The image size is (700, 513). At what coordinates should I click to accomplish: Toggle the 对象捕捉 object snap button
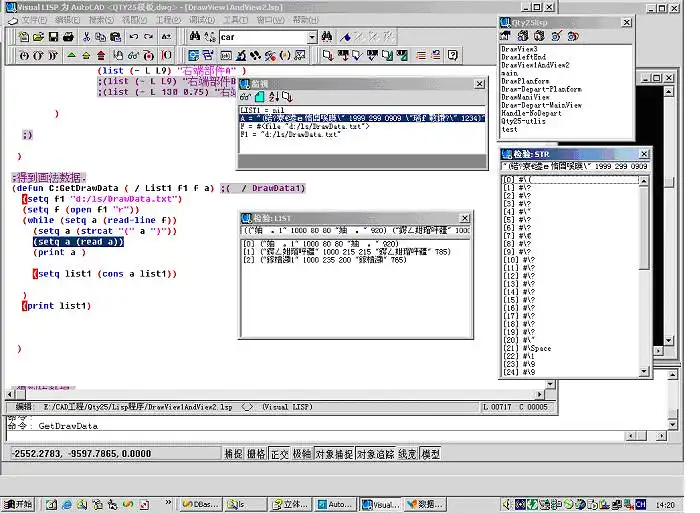point(334,454)
